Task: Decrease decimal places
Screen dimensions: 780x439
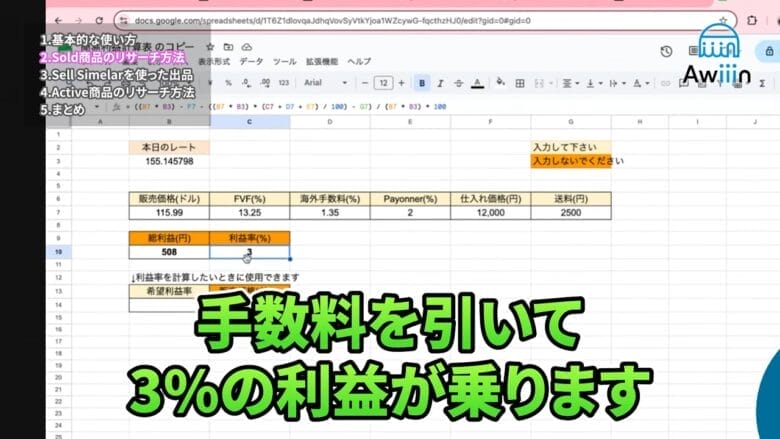Action: 246,83
